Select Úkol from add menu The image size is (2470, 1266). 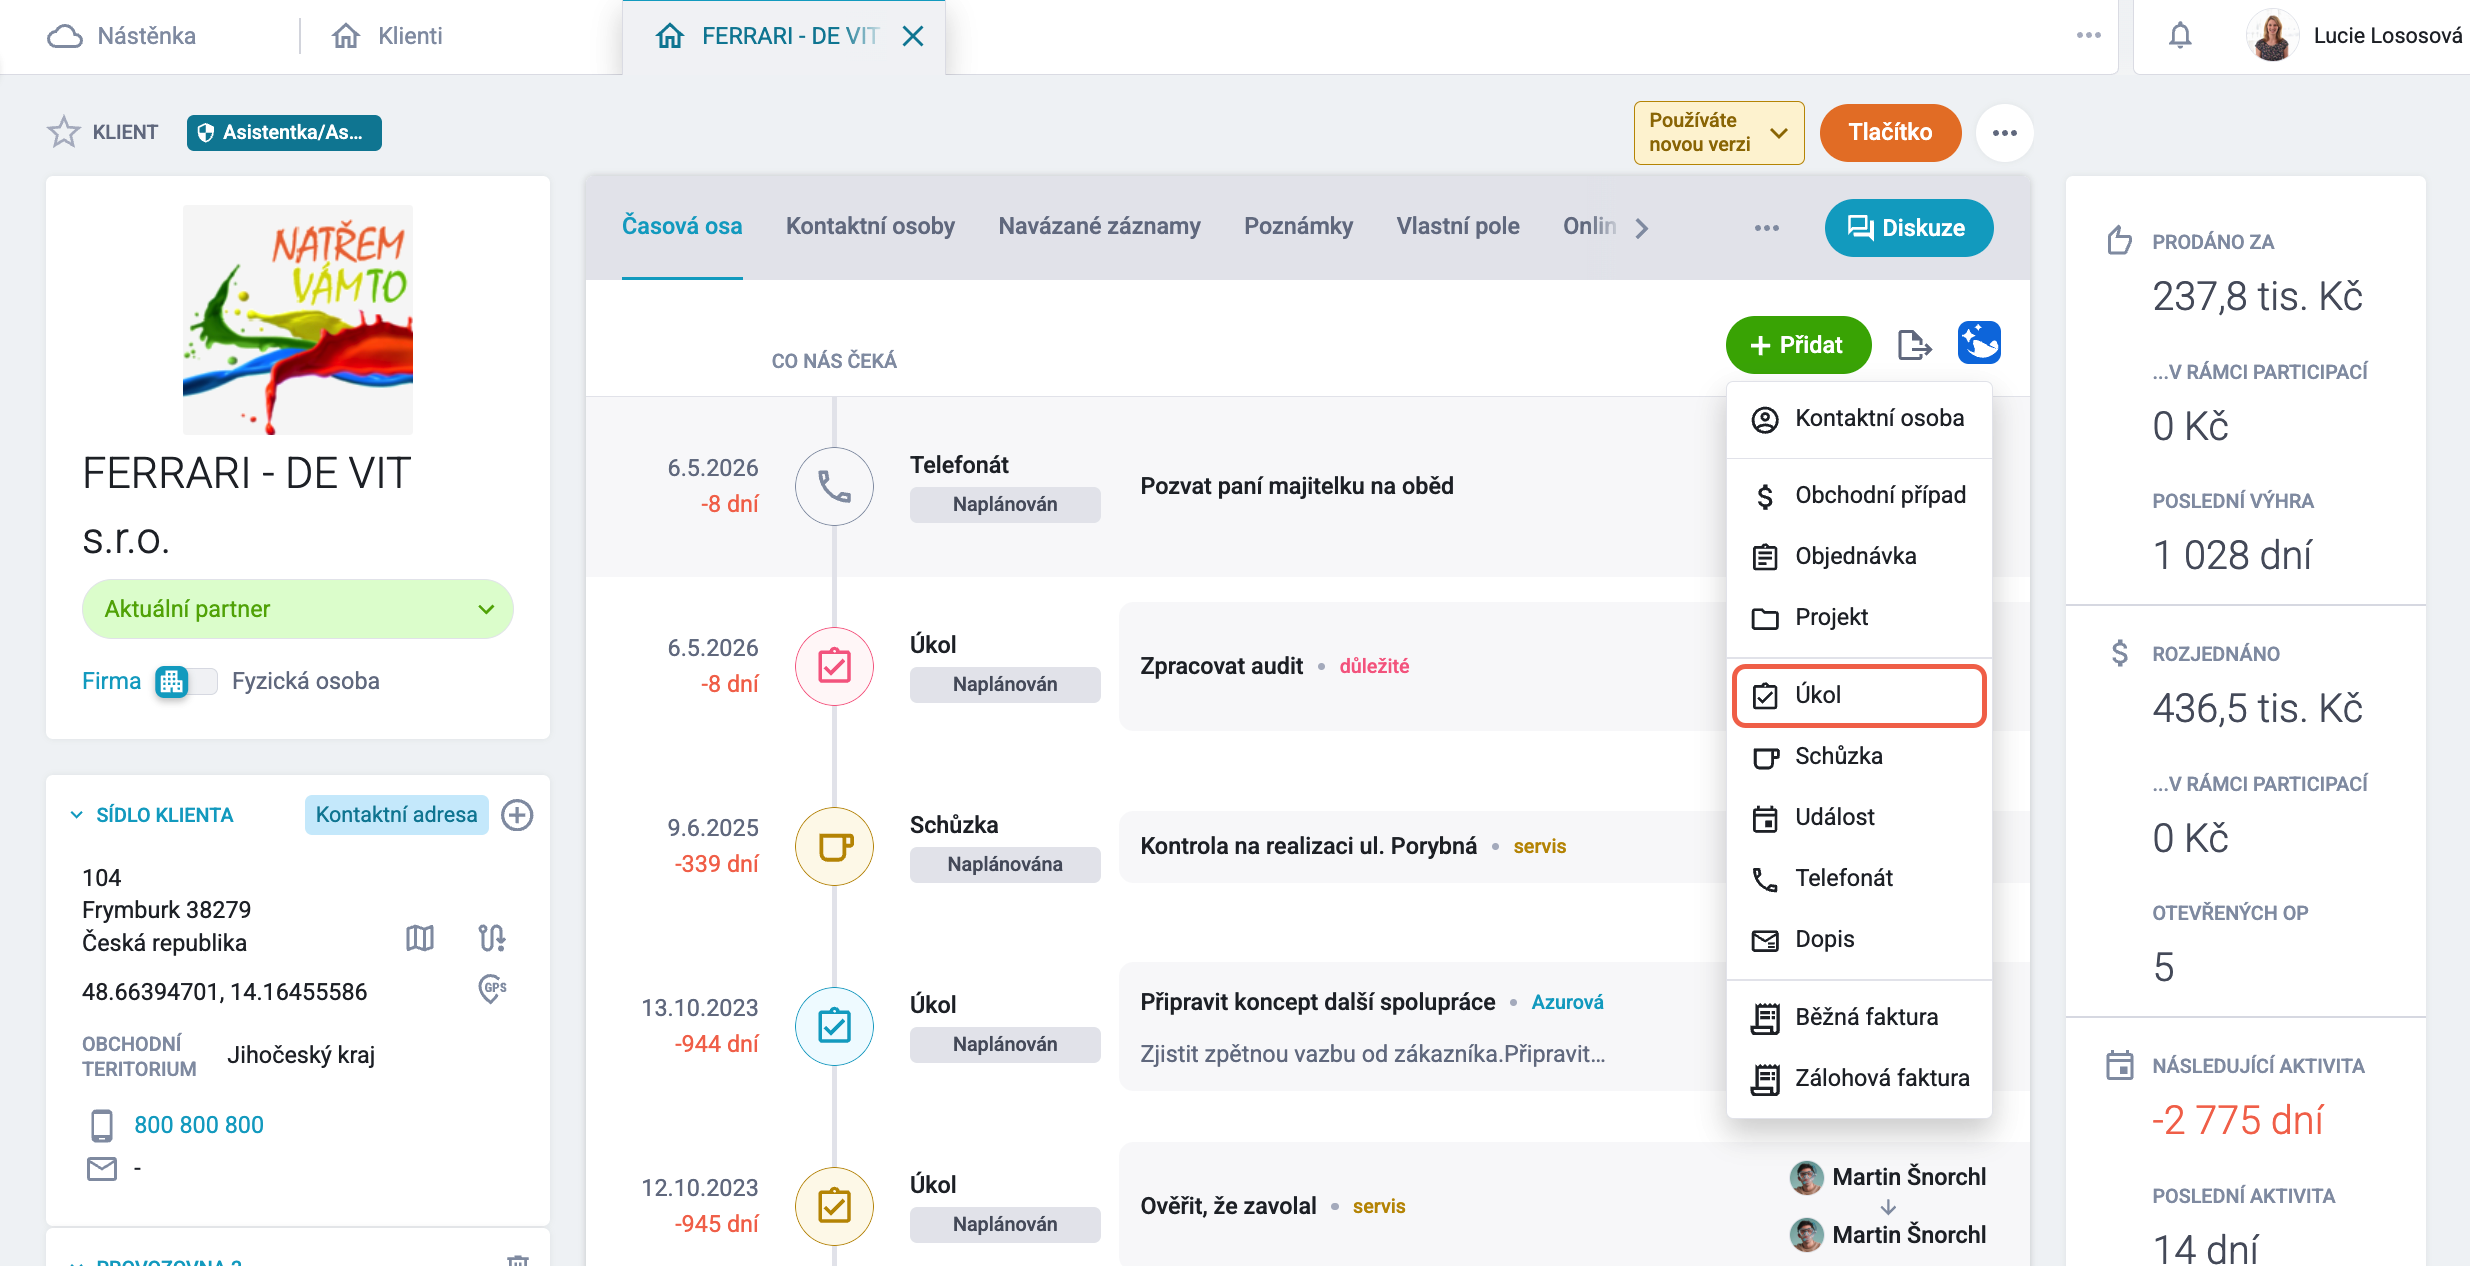(1859, 696)
